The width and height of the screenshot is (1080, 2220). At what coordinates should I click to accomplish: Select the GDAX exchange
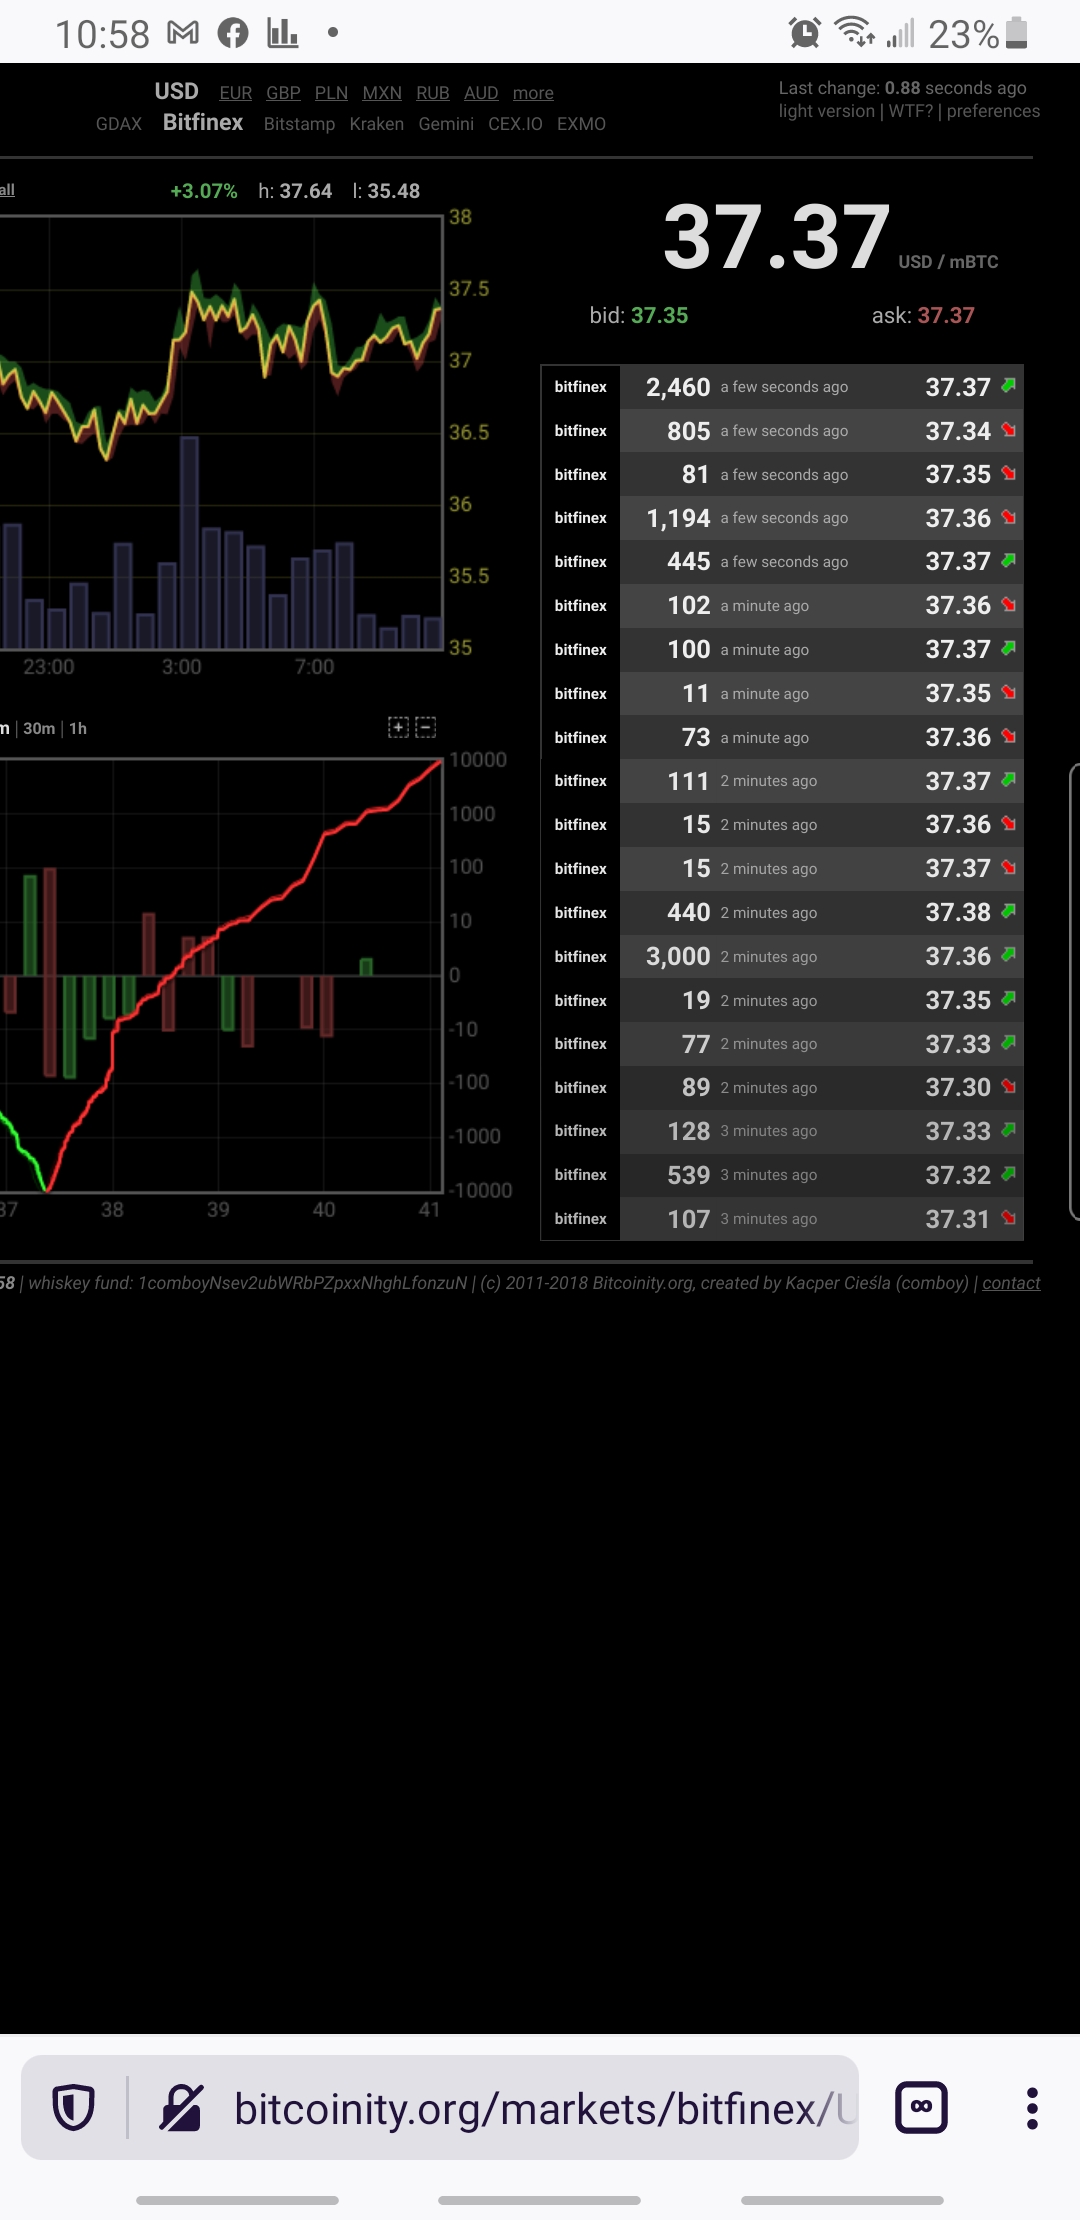click(x=119, y=124)
